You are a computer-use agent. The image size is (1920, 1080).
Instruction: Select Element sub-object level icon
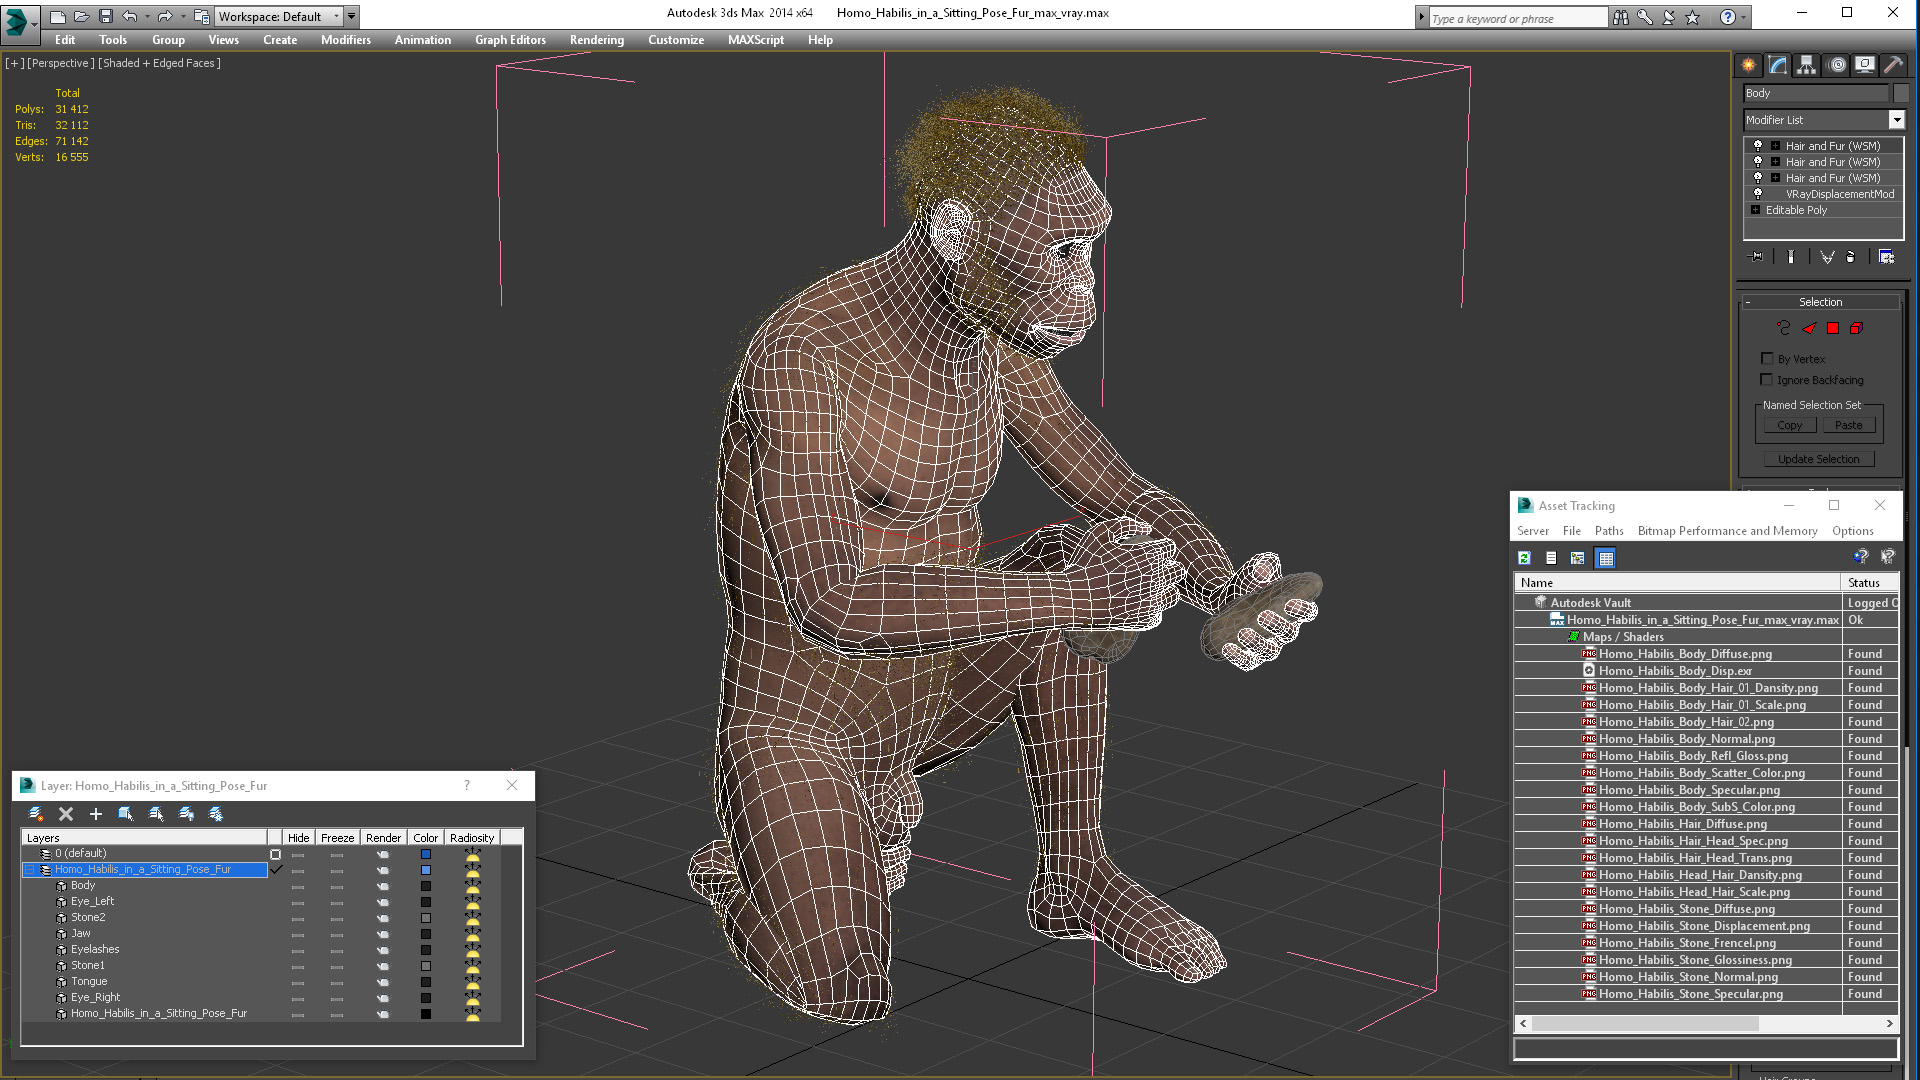[1857, 328]
